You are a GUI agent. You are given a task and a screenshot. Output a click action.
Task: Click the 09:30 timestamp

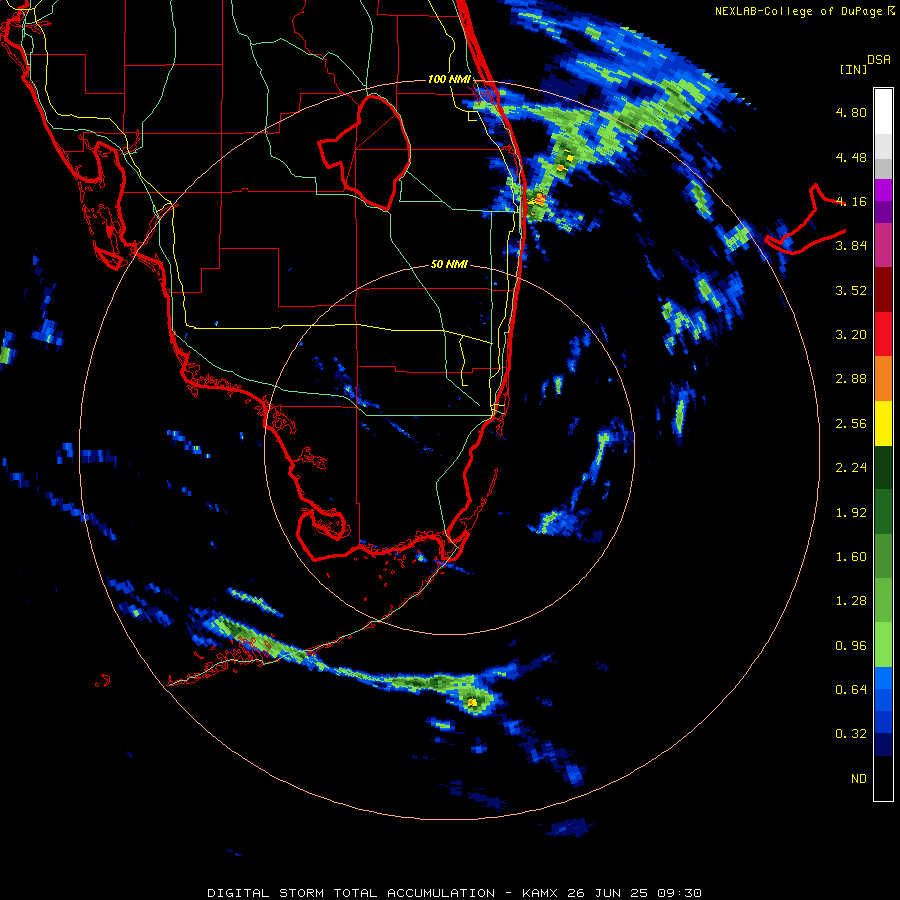coord(680,893)
